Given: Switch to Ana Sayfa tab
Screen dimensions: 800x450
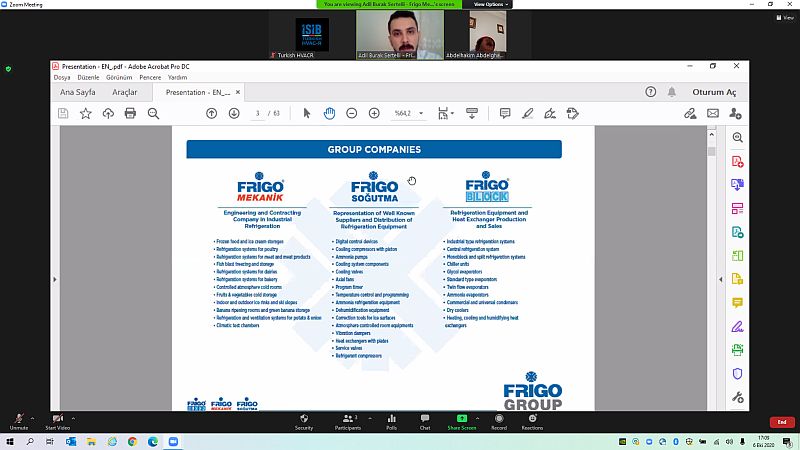Looking at the screenshot, I should 78,92.
